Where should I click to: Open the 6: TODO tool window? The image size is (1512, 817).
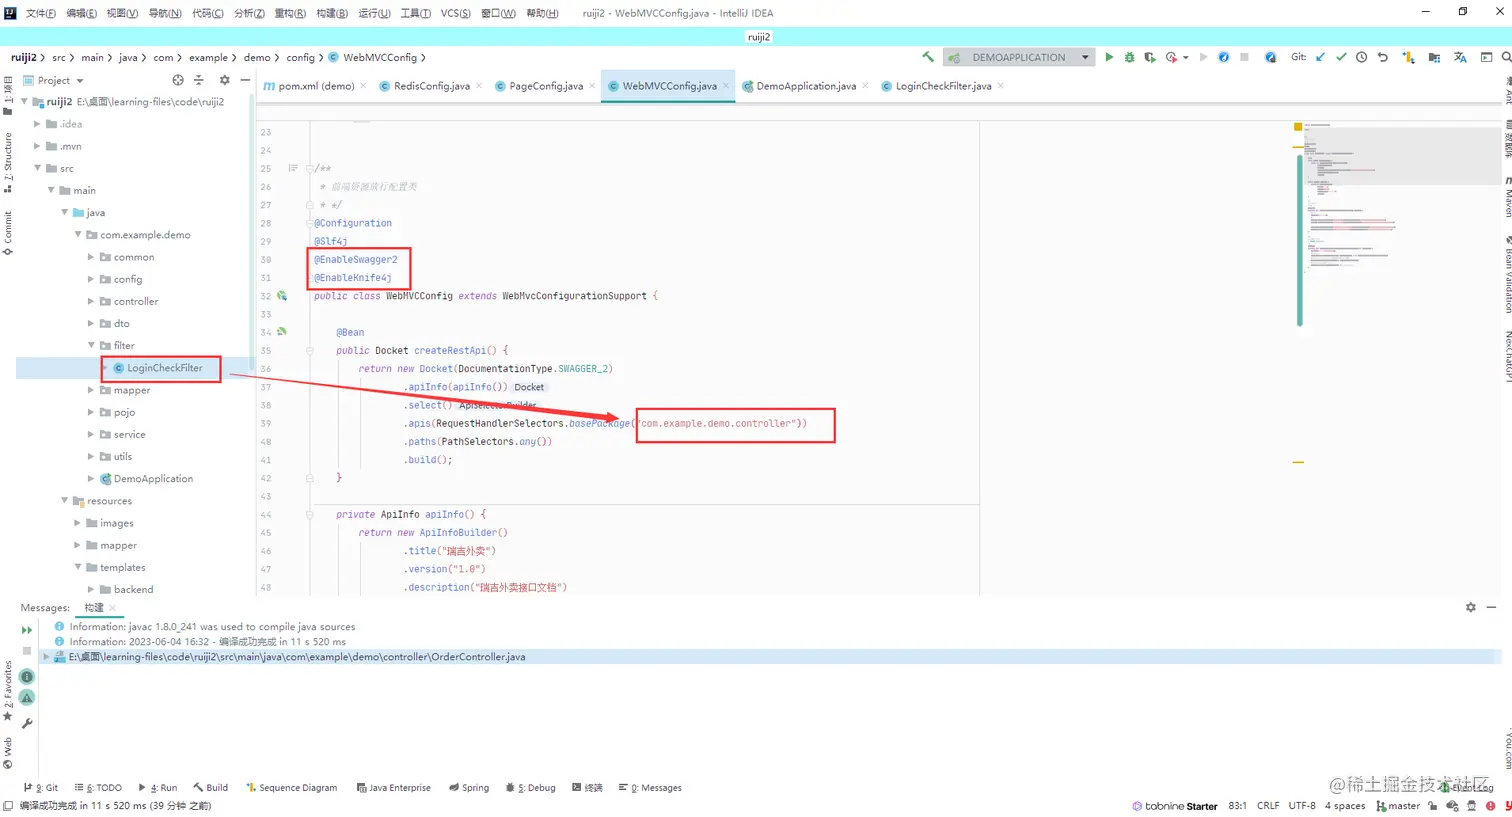pos(98,788)
